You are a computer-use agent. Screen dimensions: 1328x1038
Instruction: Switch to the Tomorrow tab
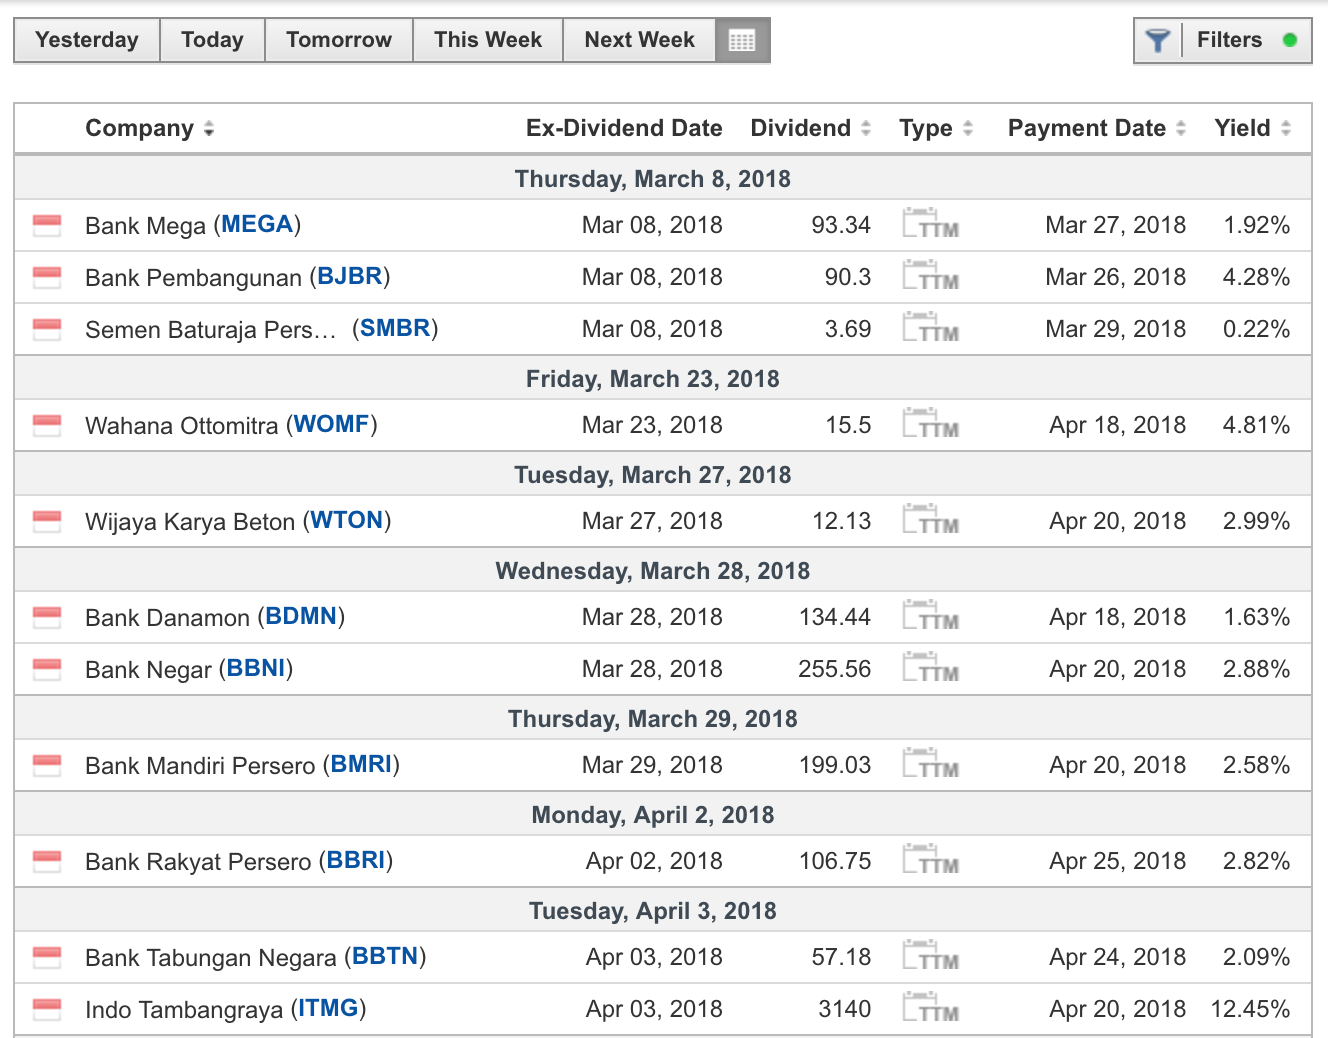pyautogui.click(x=339, y=40)
